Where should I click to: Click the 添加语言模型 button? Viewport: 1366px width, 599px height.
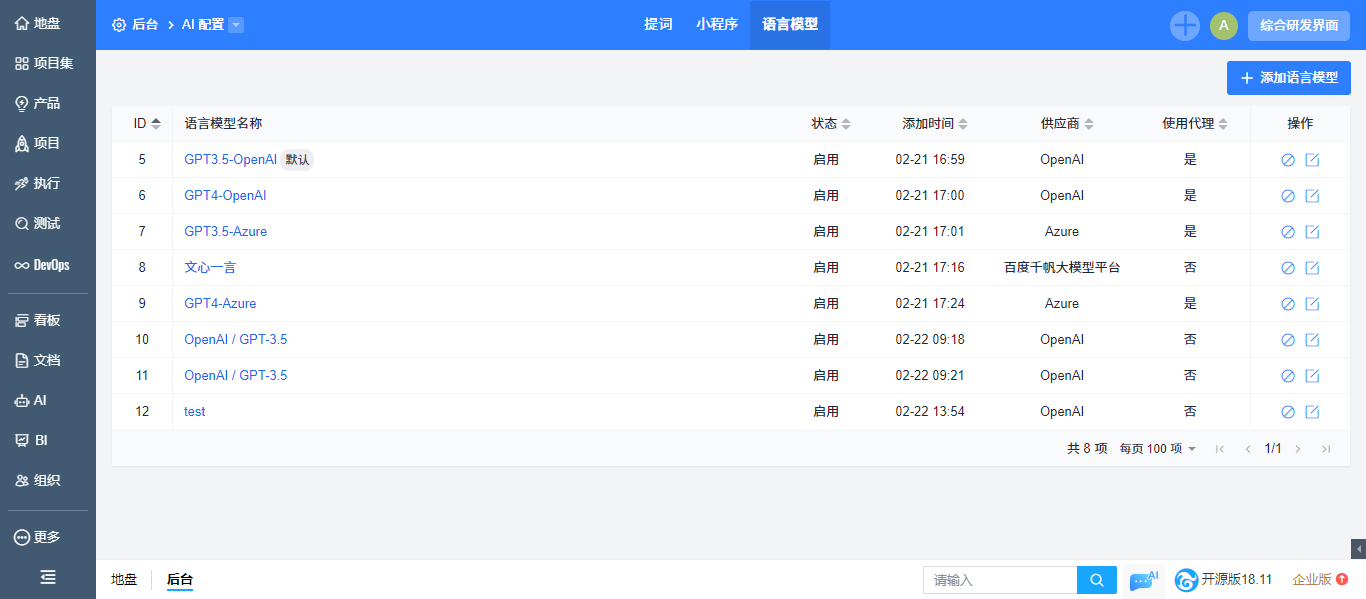click(x=1288, y=78)
